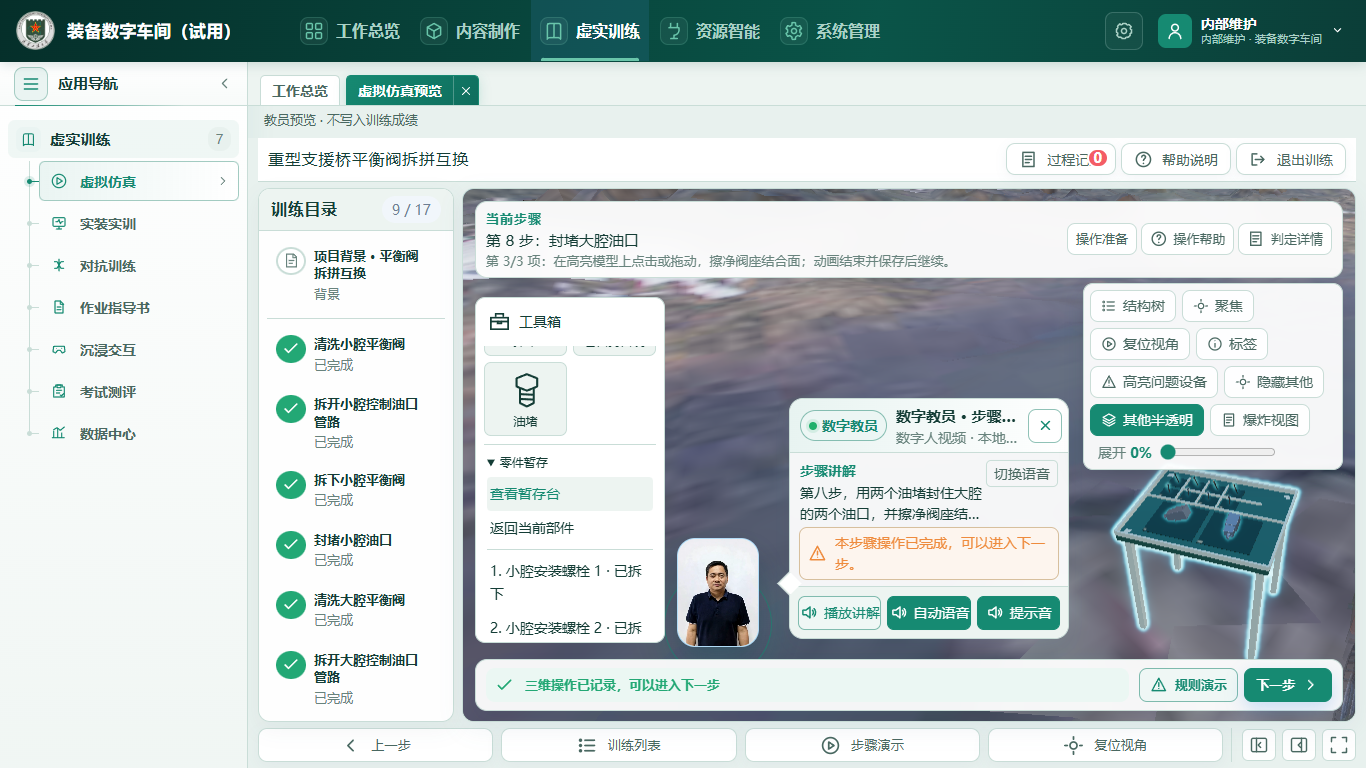The width and height of the screenshot is (1366, 768).
Task: Toggle the 其他半透明 display option
Action: coord(1147,420)
